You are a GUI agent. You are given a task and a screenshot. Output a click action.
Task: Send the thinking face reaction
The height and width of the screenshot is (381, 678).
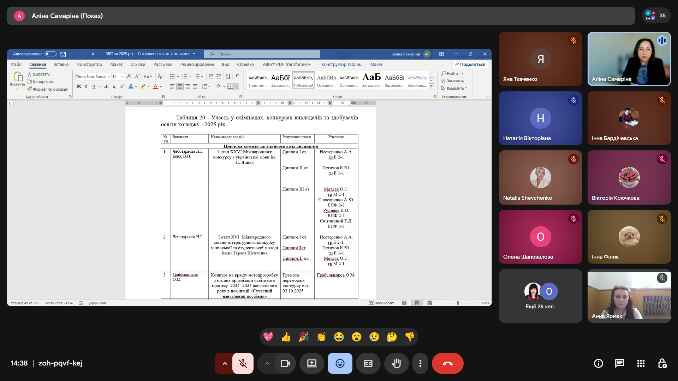[x=392, y=337]
